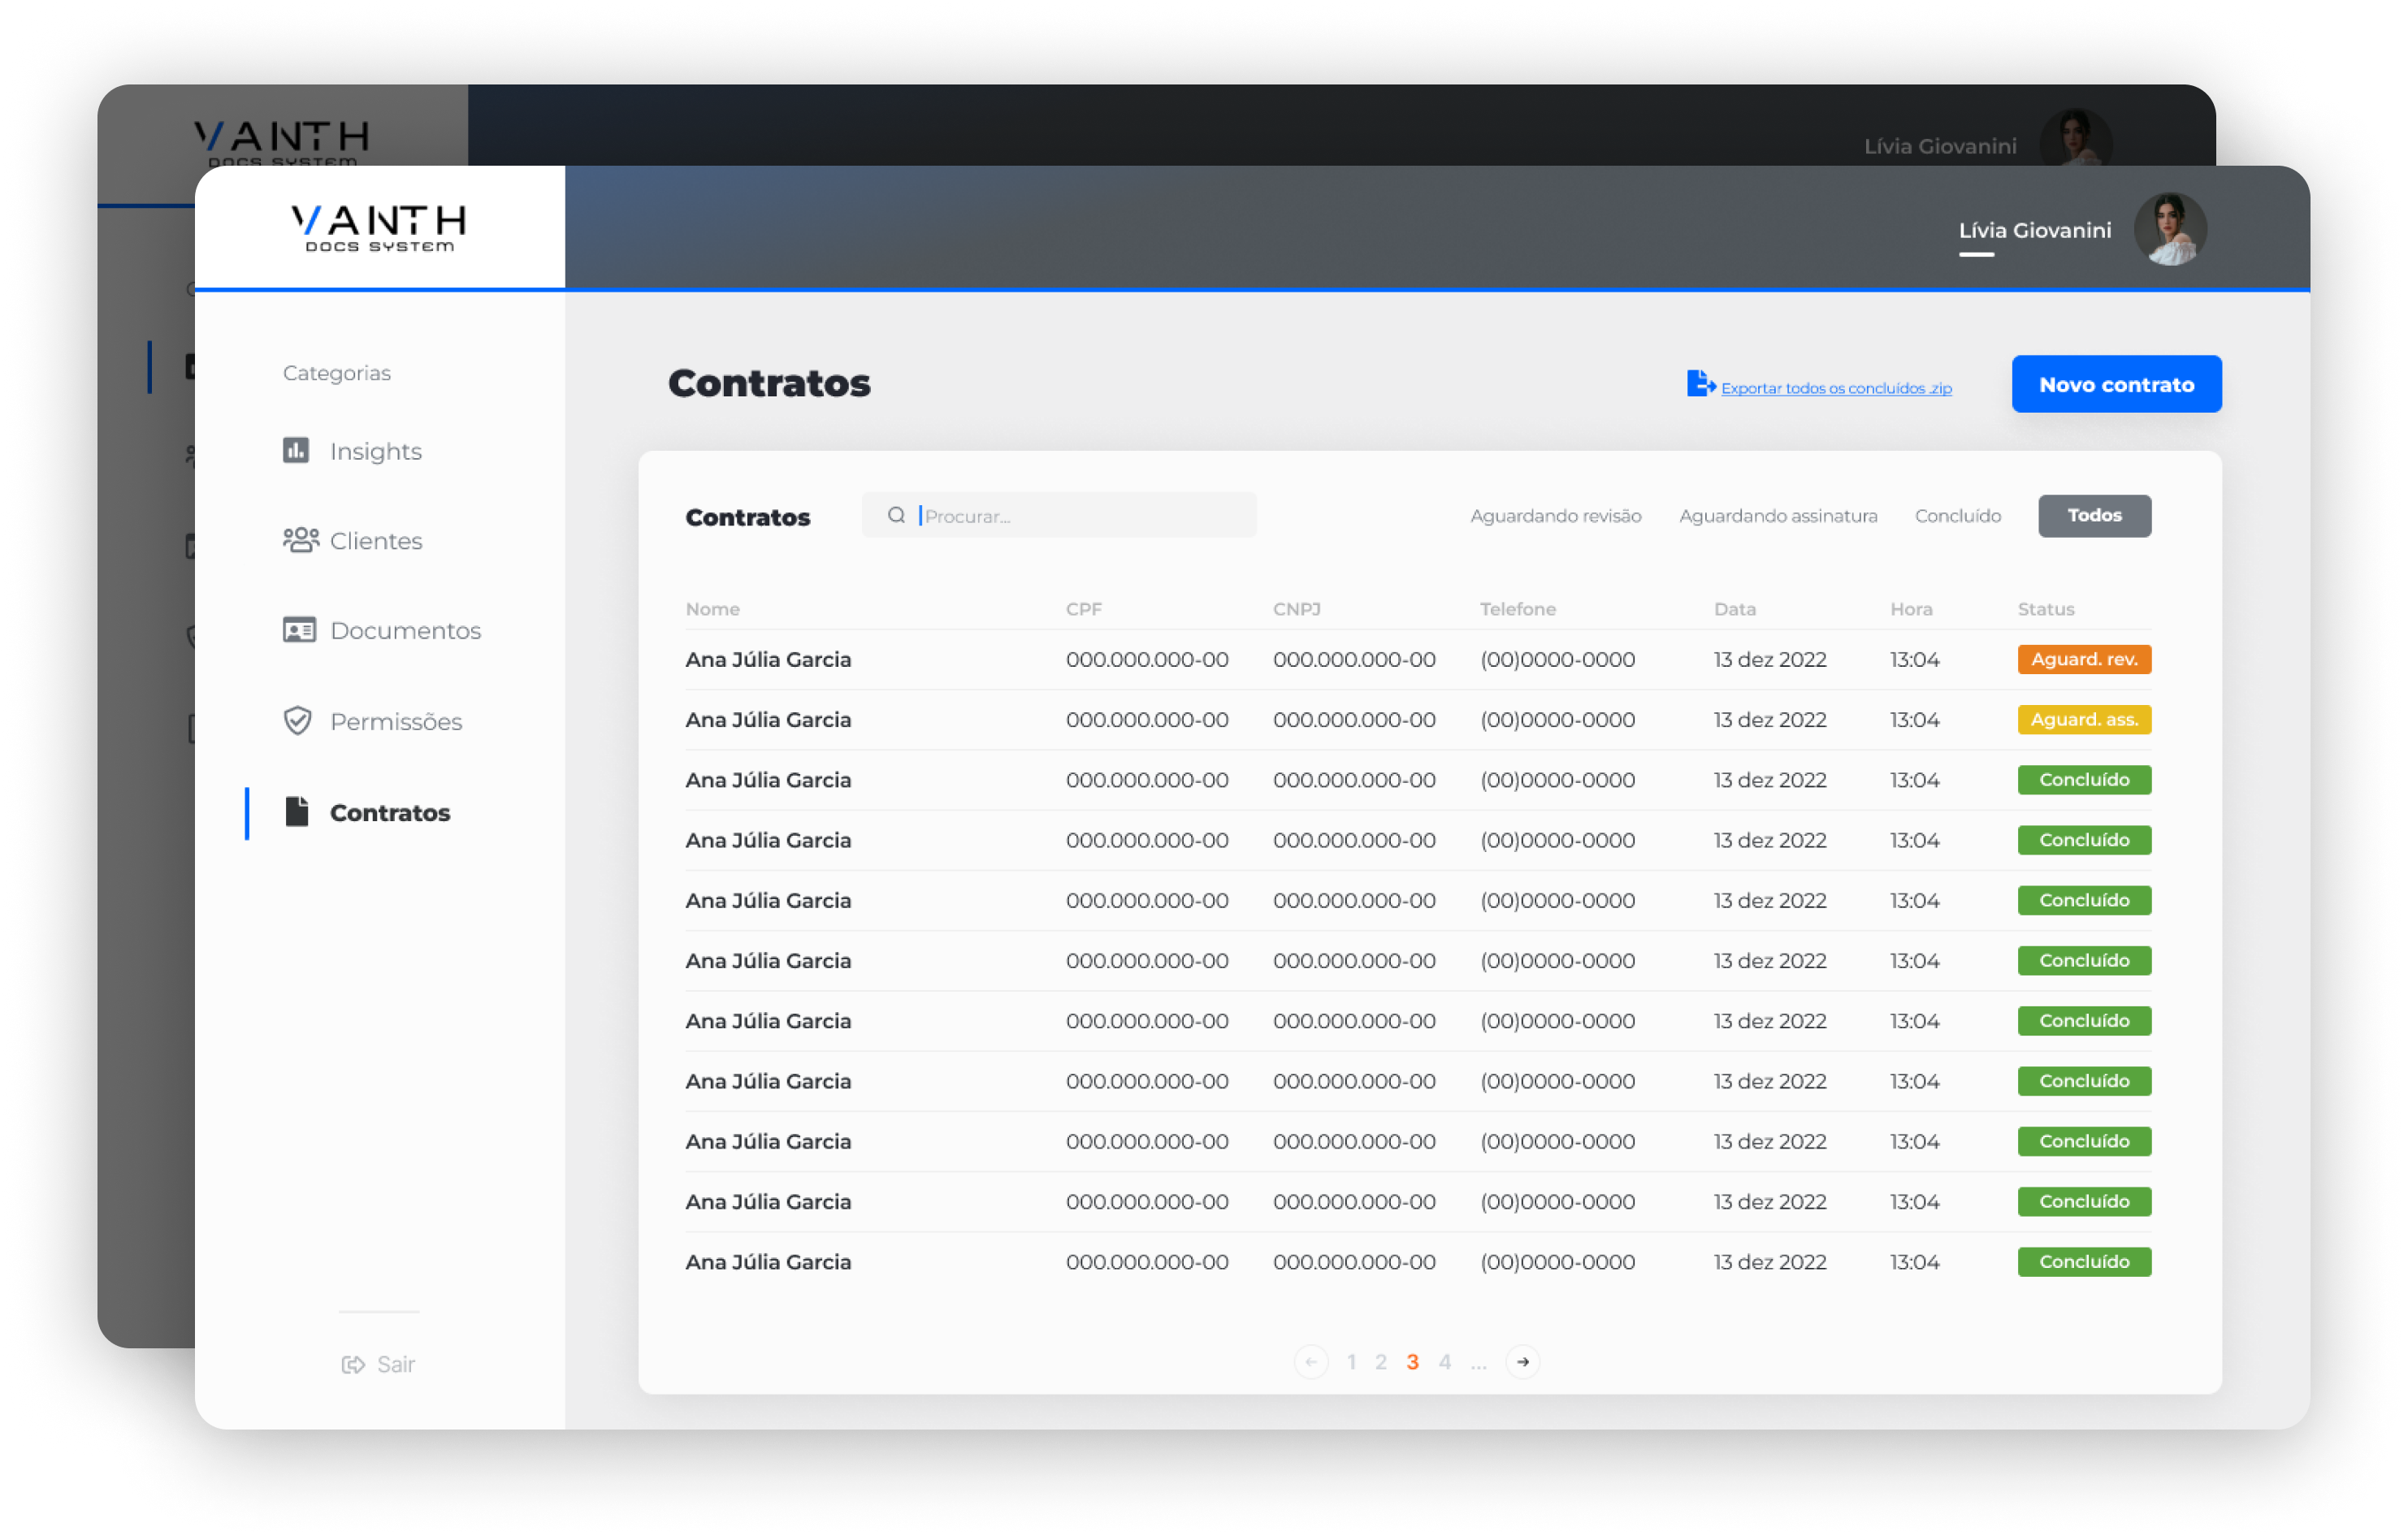Image resolution: width=2408 pixels, height=1540 pixels.
Task: Select Ana Júlia Garcia in Aguard. rev. row
Action: 768,660
